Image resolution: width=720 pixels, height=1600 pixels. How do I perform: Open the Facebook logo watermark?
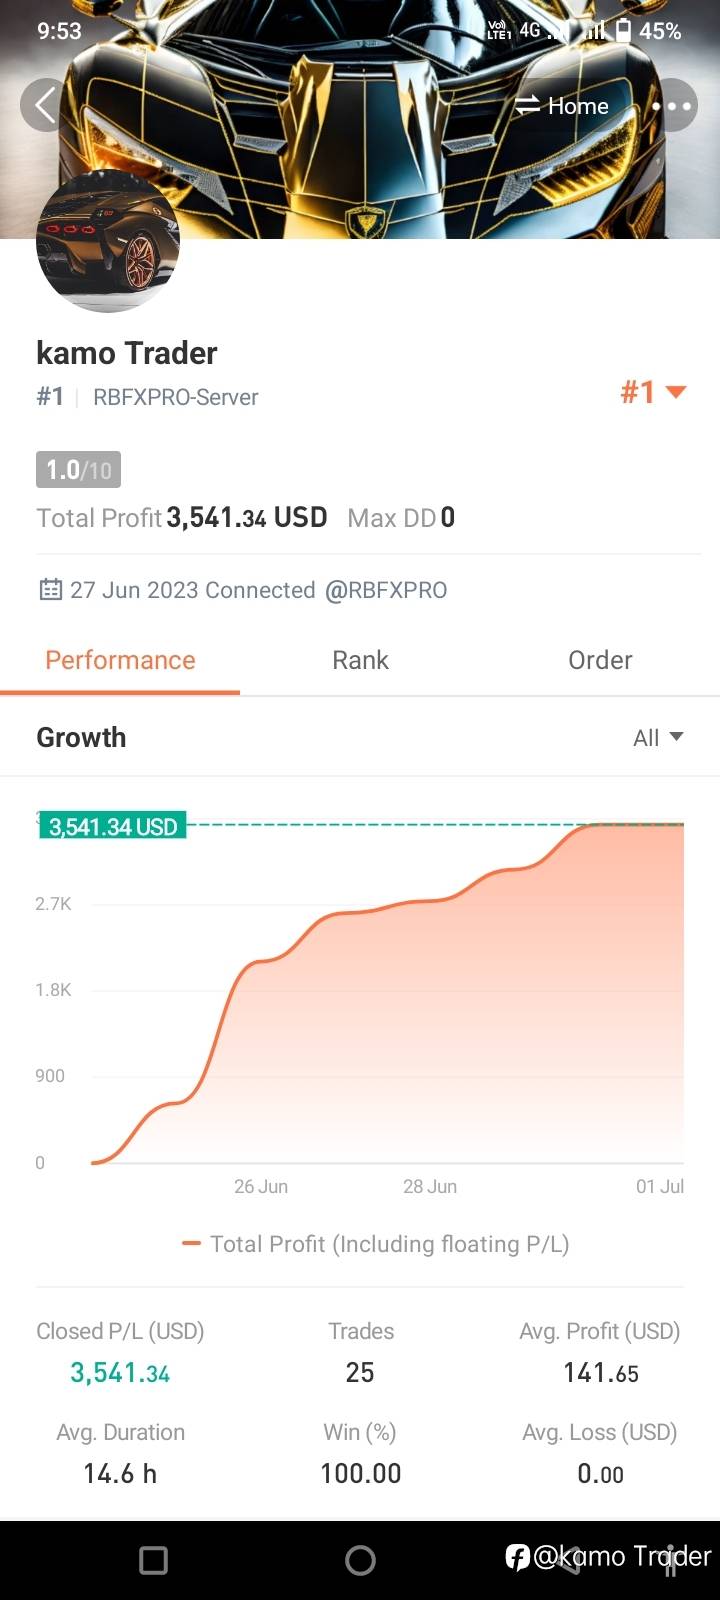click(517, 1556)
